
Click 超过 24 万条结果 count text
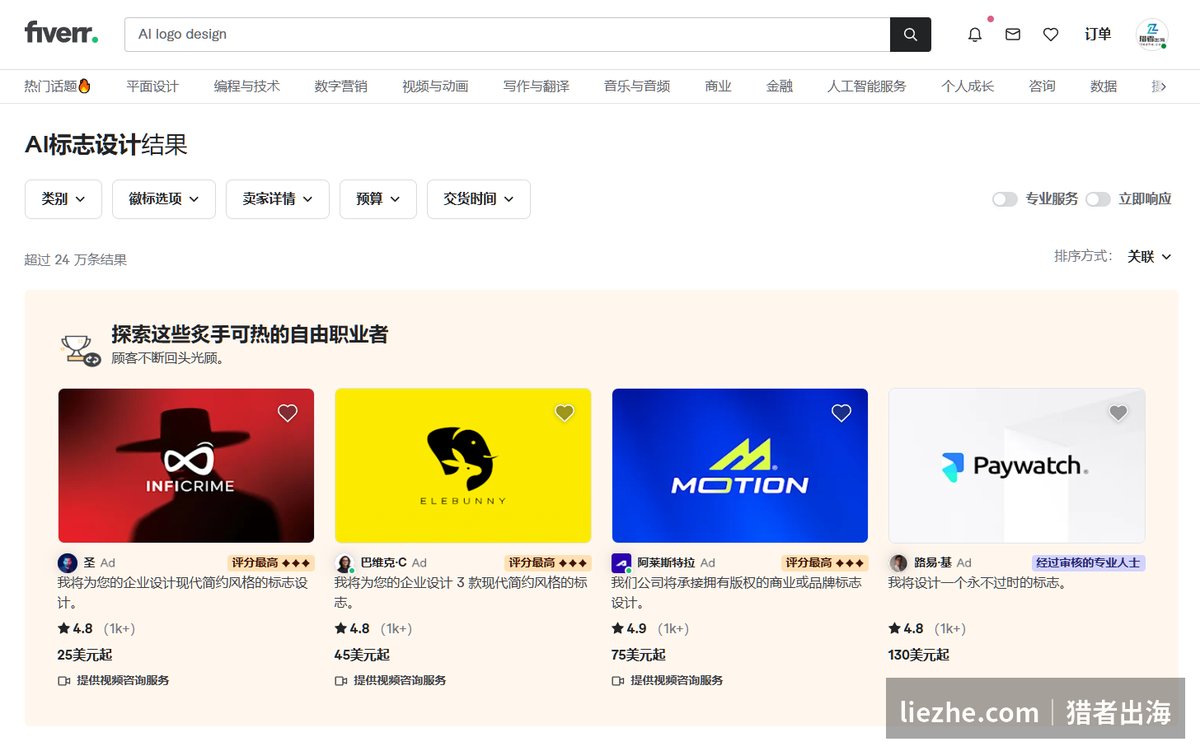(x=76, y=260)
